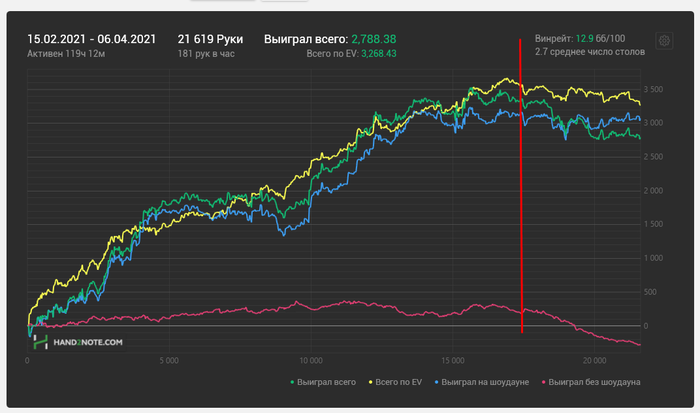Click the 'Выиграл всего:' heading label
The image size is (700, 413).
coord(306,39)
